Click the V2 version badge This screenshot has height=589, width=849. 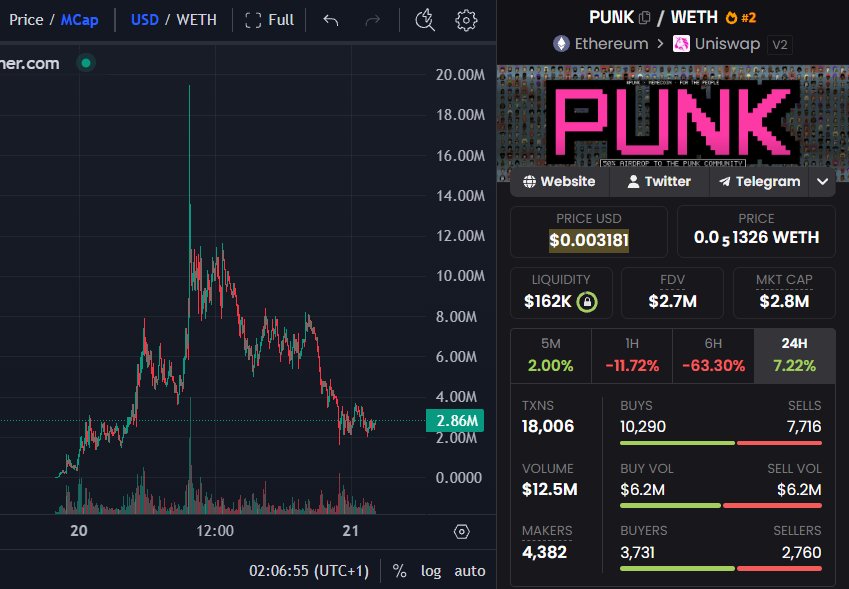[780, 44]
